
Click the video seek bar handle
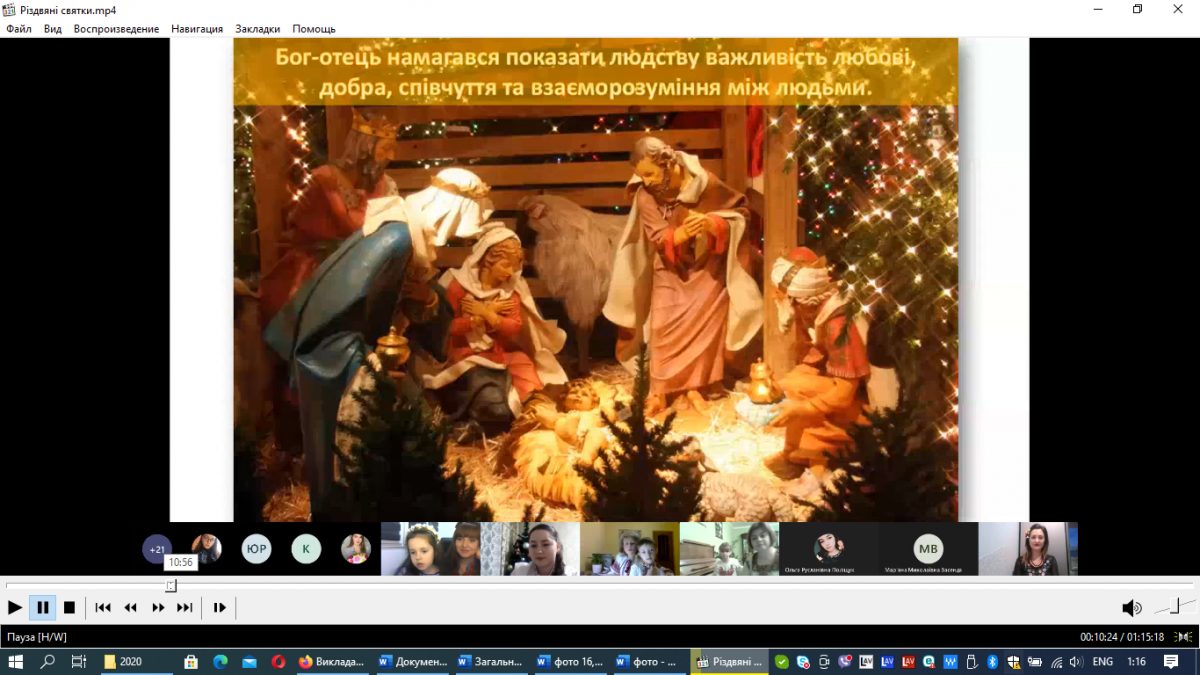click(x=171, y=586)
